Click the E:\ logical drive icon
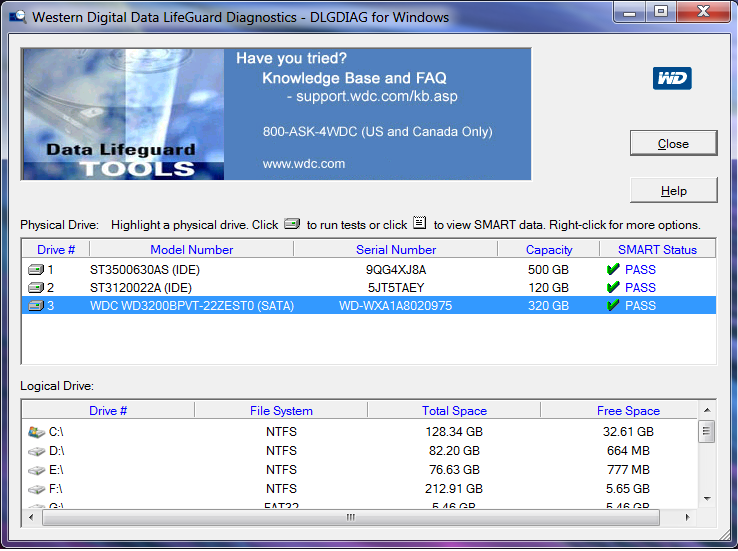The width and height of the screenshot is (738, 551). 36,470
